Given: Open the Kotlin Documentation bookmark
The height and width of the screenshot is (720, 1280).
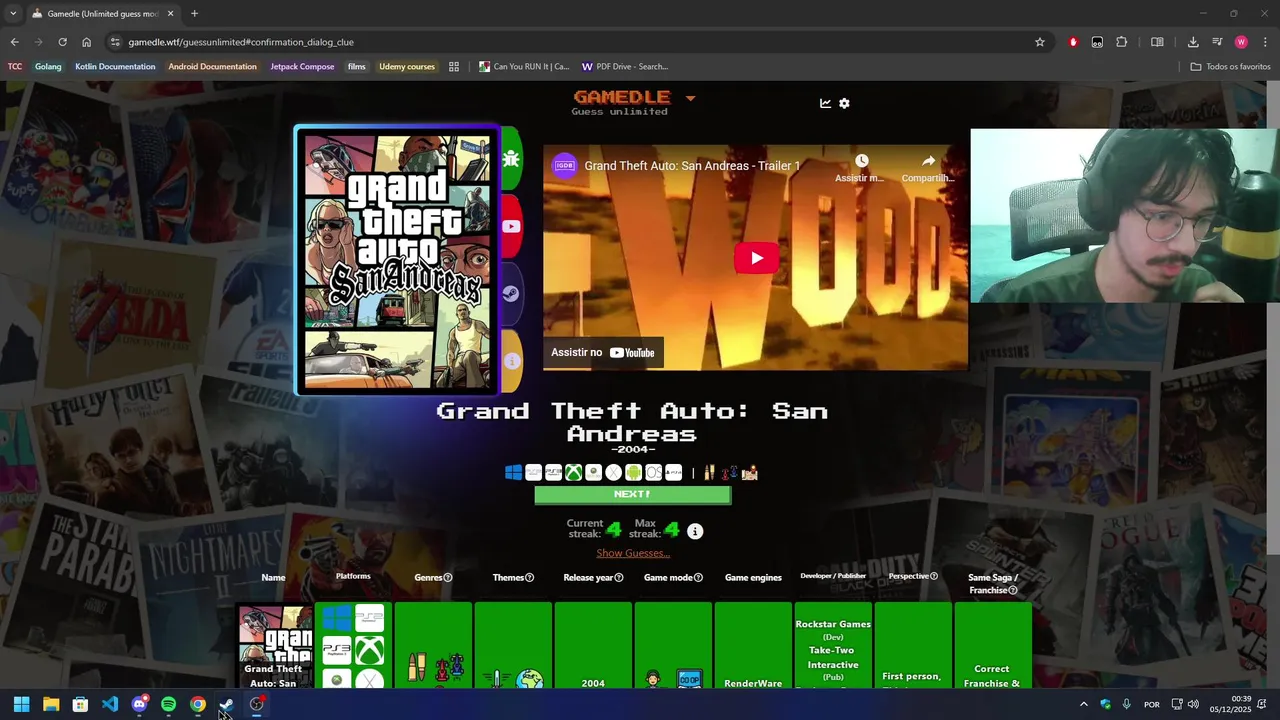Looking at the screenshot, I should pyautogui.click(x=115, y=67).
